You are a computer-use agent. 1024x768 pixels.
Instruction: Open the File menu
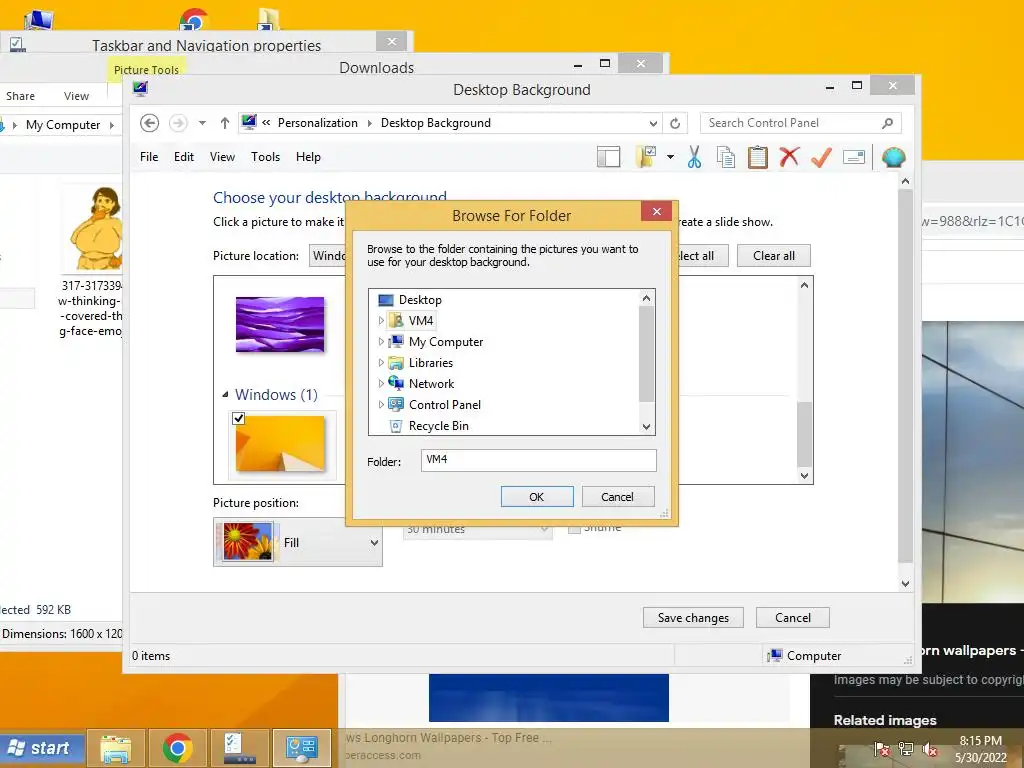[x=149, y=157]
